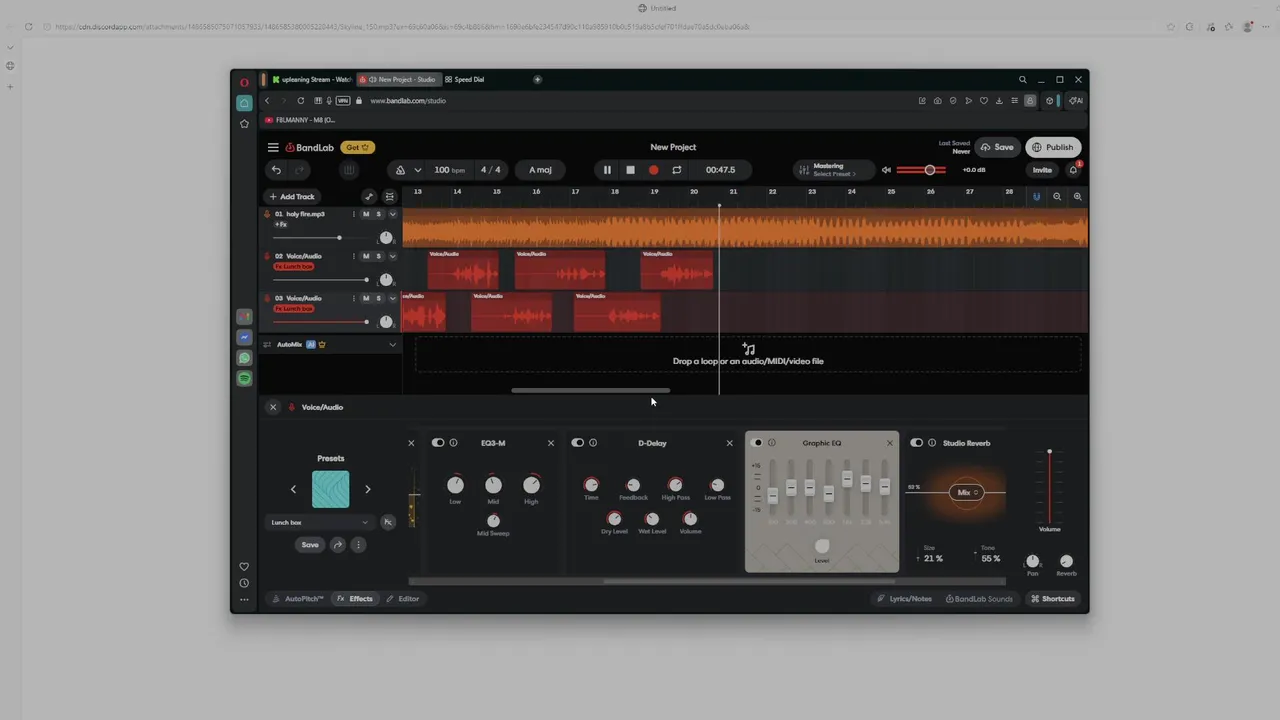Click the redo arrow icon
The height and width of the screenshot is (720, 1280).
[x=299, y=170]
